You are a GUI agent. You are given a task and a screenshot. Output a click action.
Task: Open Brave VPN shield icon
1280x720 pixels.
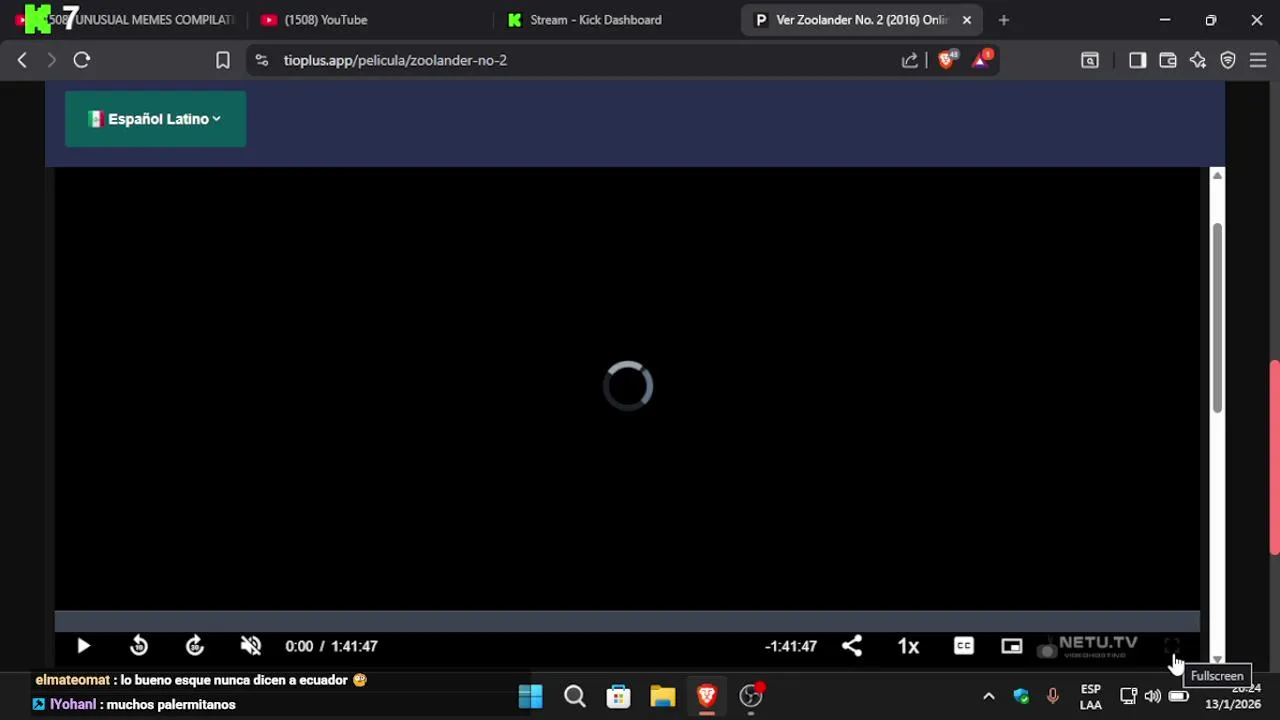click(x=1228, y=60)
